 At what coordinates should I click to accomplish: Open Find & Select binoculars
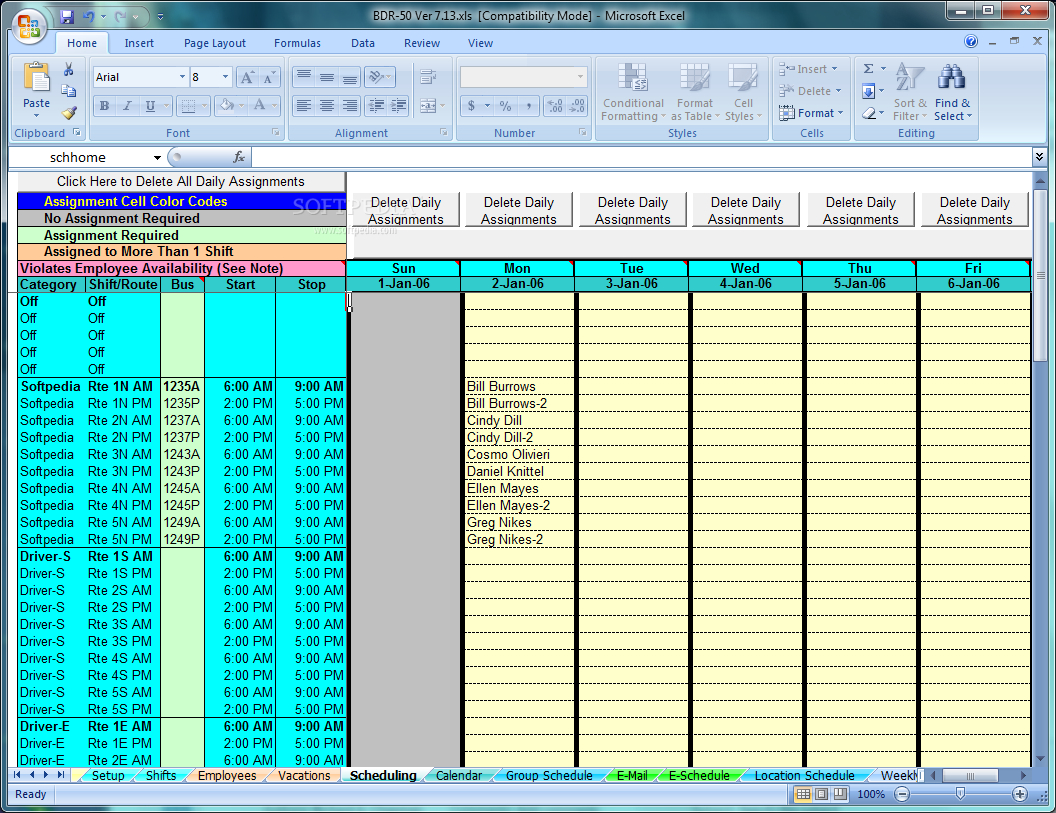pyautogui.click(x=951, y=78)
